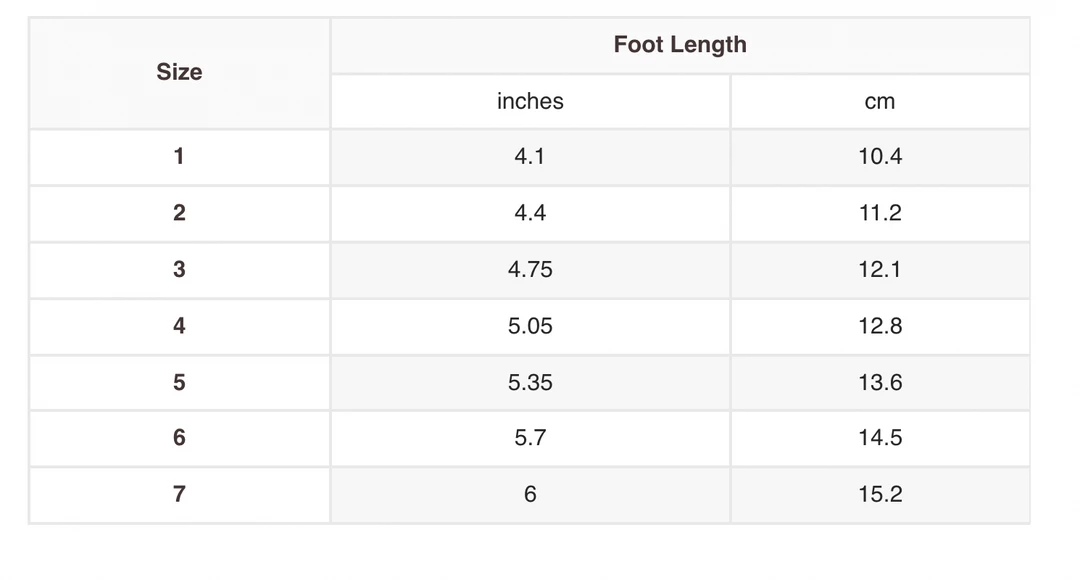Click the Size column header

click(179, 72)
